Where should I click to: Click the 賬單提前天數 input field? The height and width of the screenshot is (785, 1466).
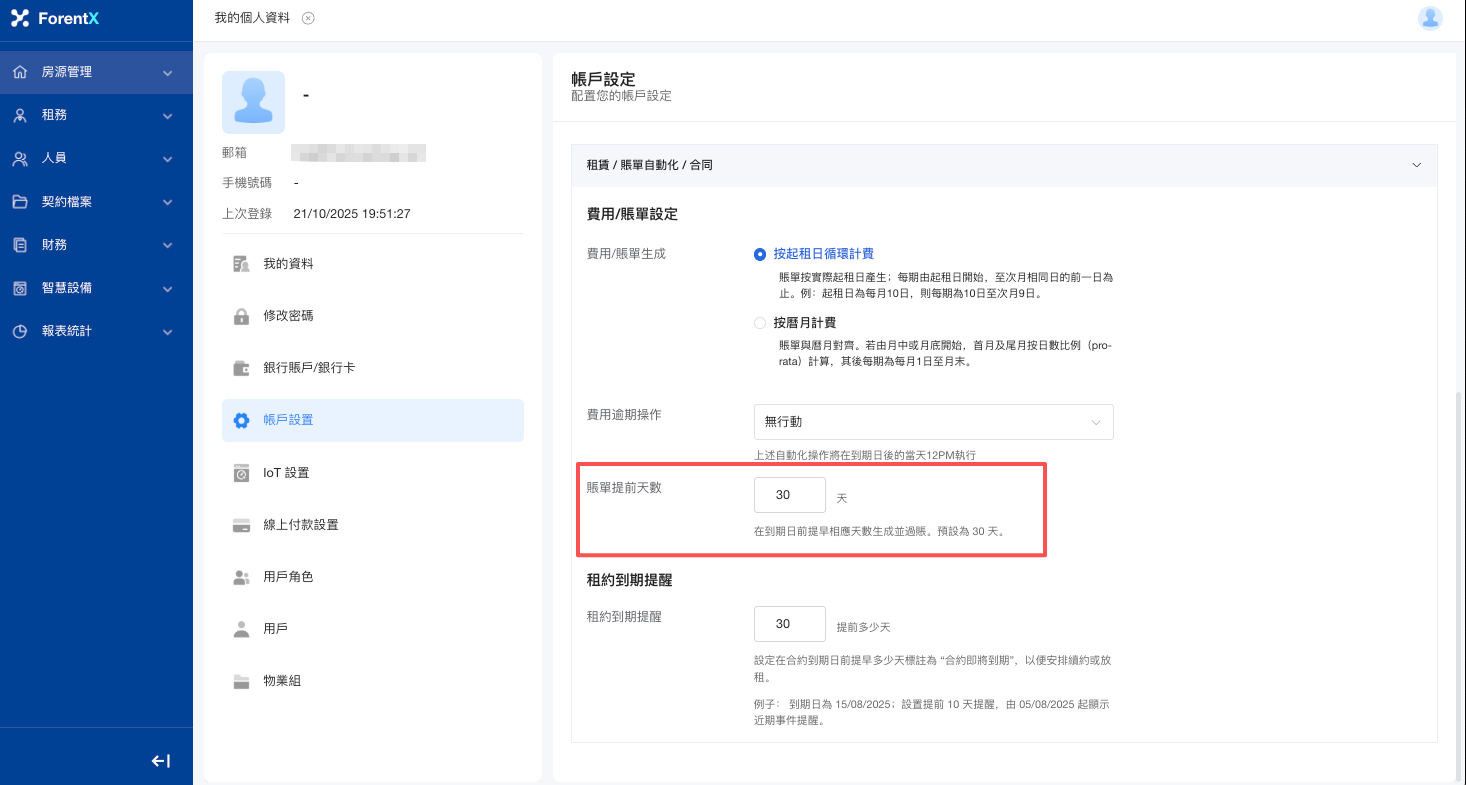789,495
